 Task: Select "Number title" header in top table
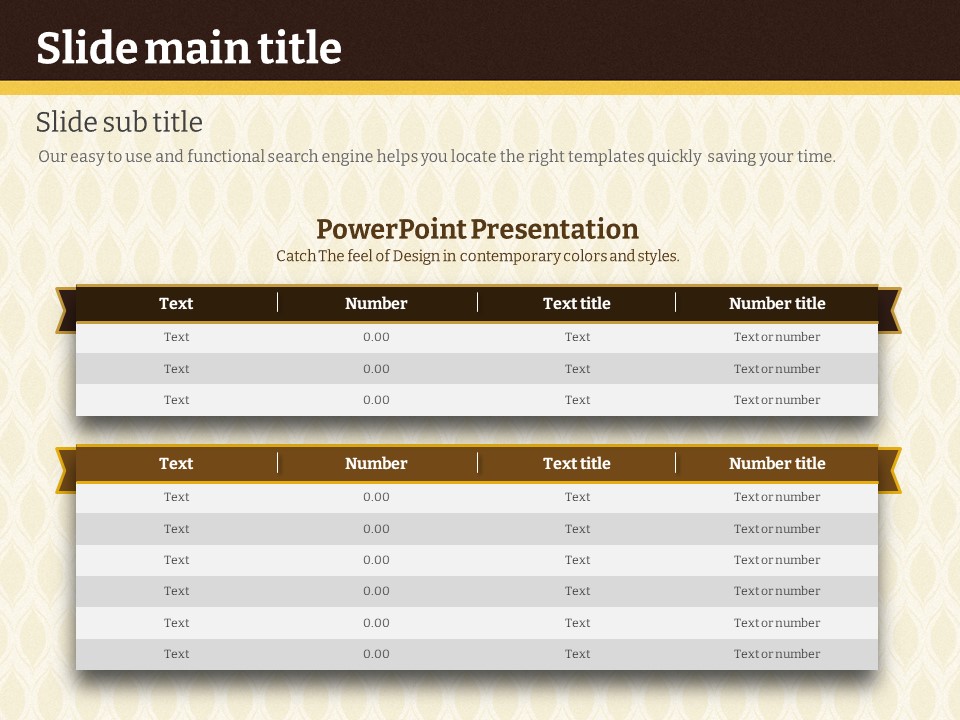click(777, 303)
